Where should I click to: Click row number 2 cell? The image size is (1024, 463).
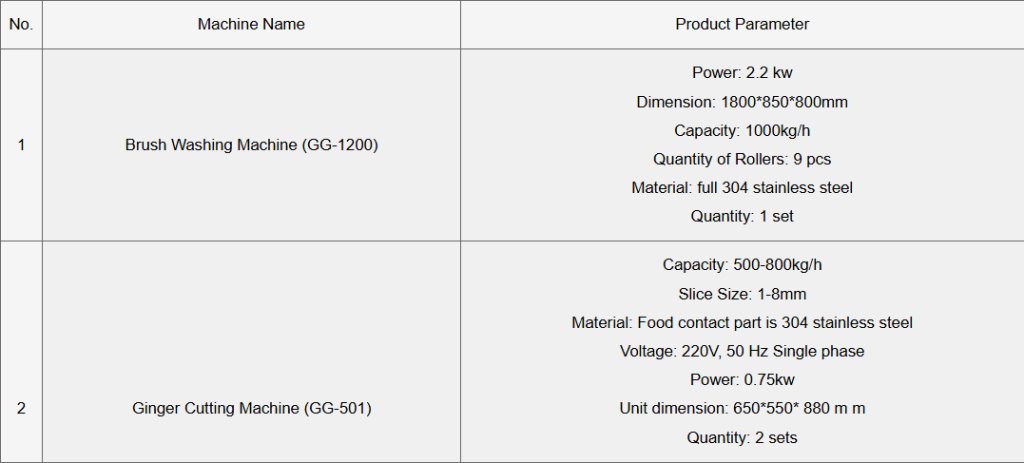click(x=21, y=408)
